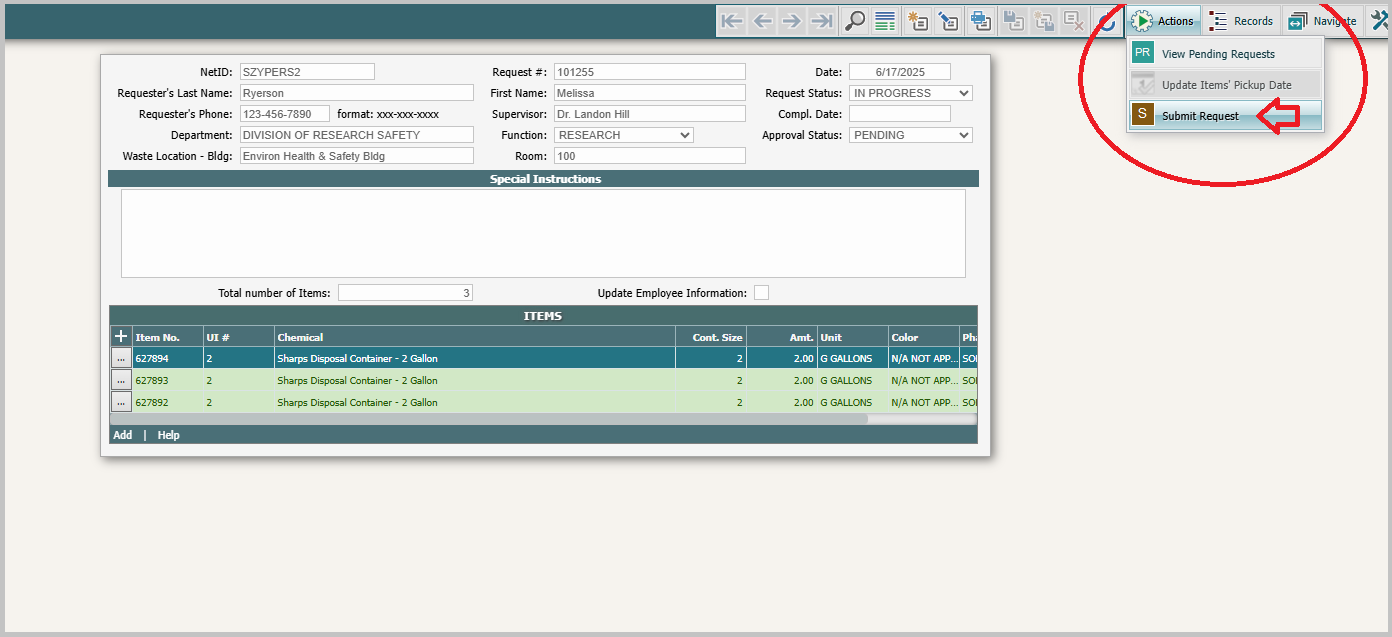Click the Requester's Phone field

[285, 114]
